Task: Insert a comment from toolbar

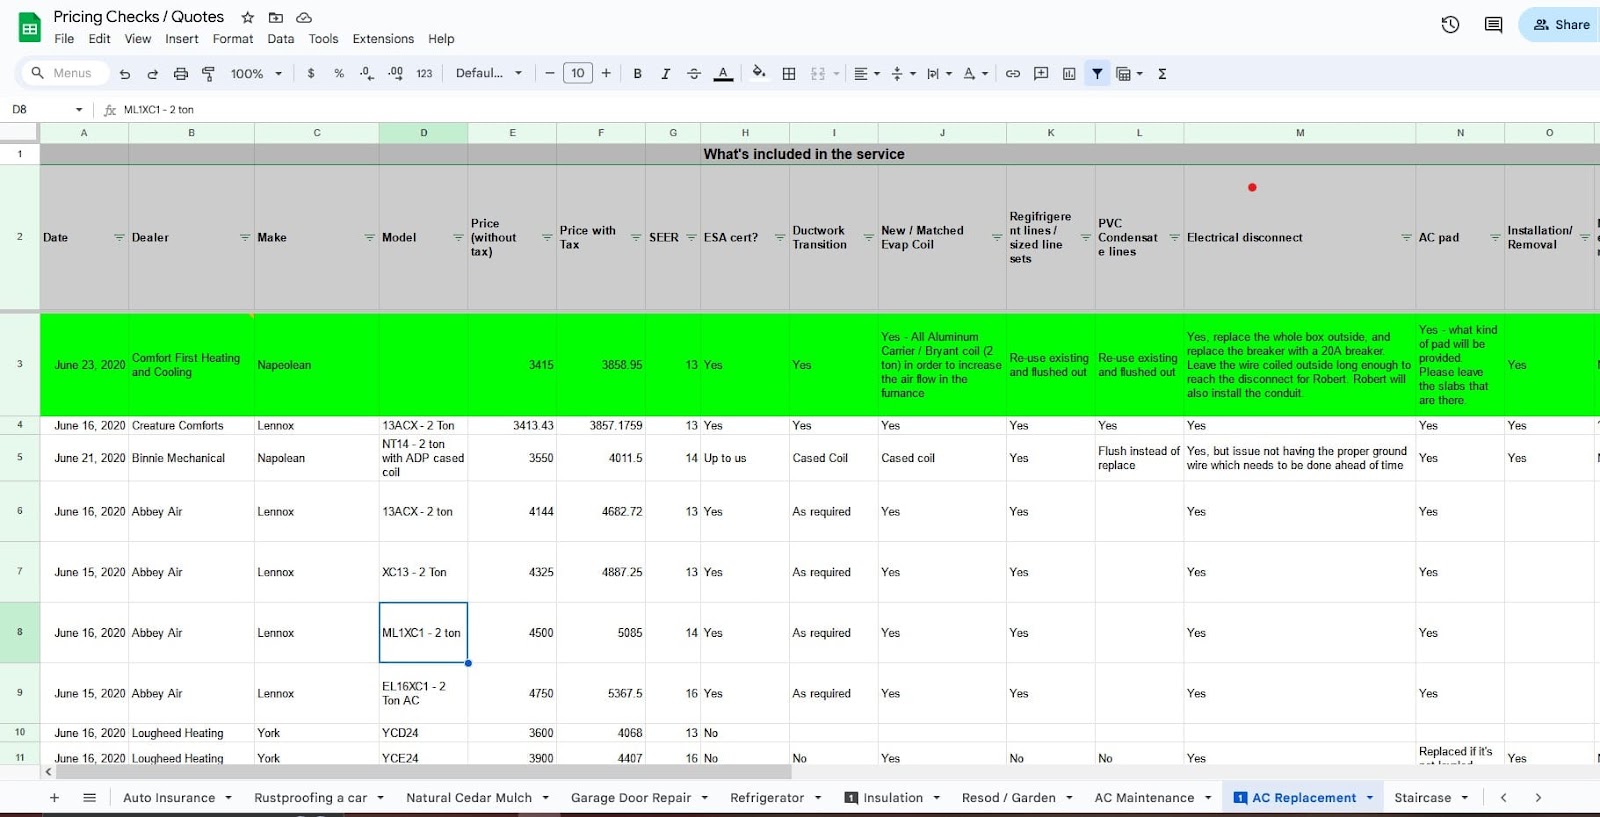Action: [1041, 74]
